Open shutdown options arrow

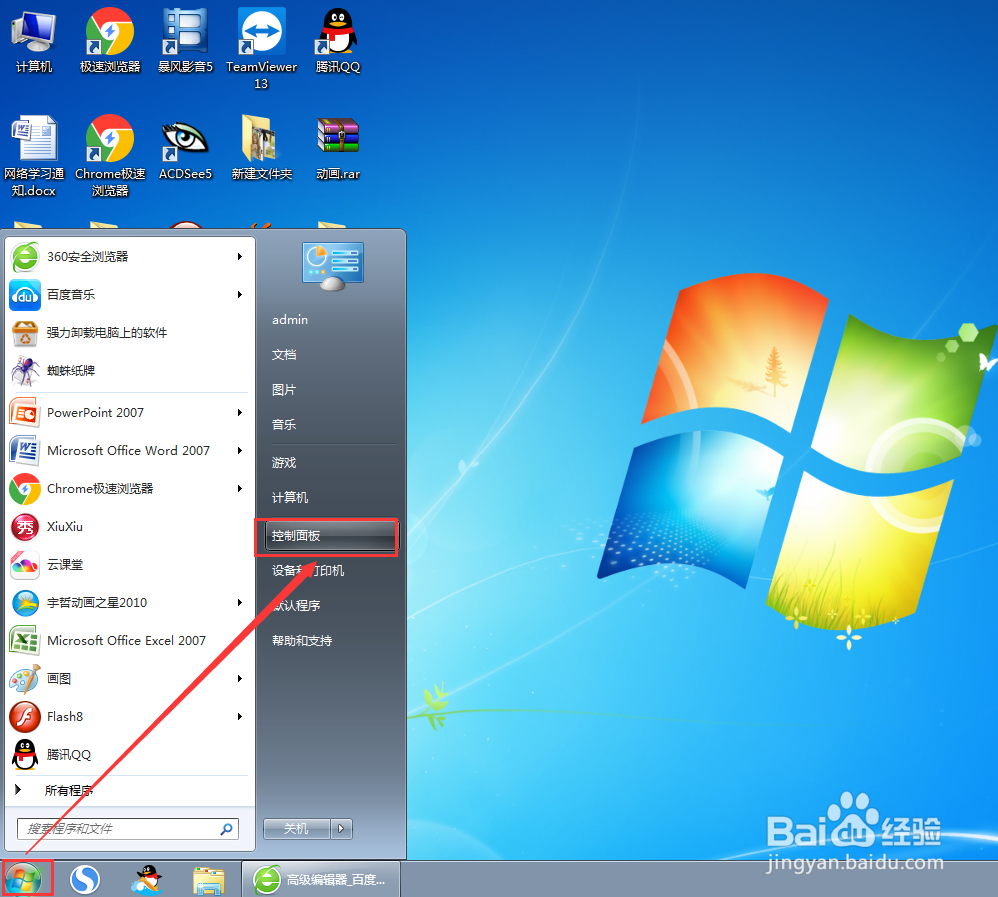(x=341, y=828)
